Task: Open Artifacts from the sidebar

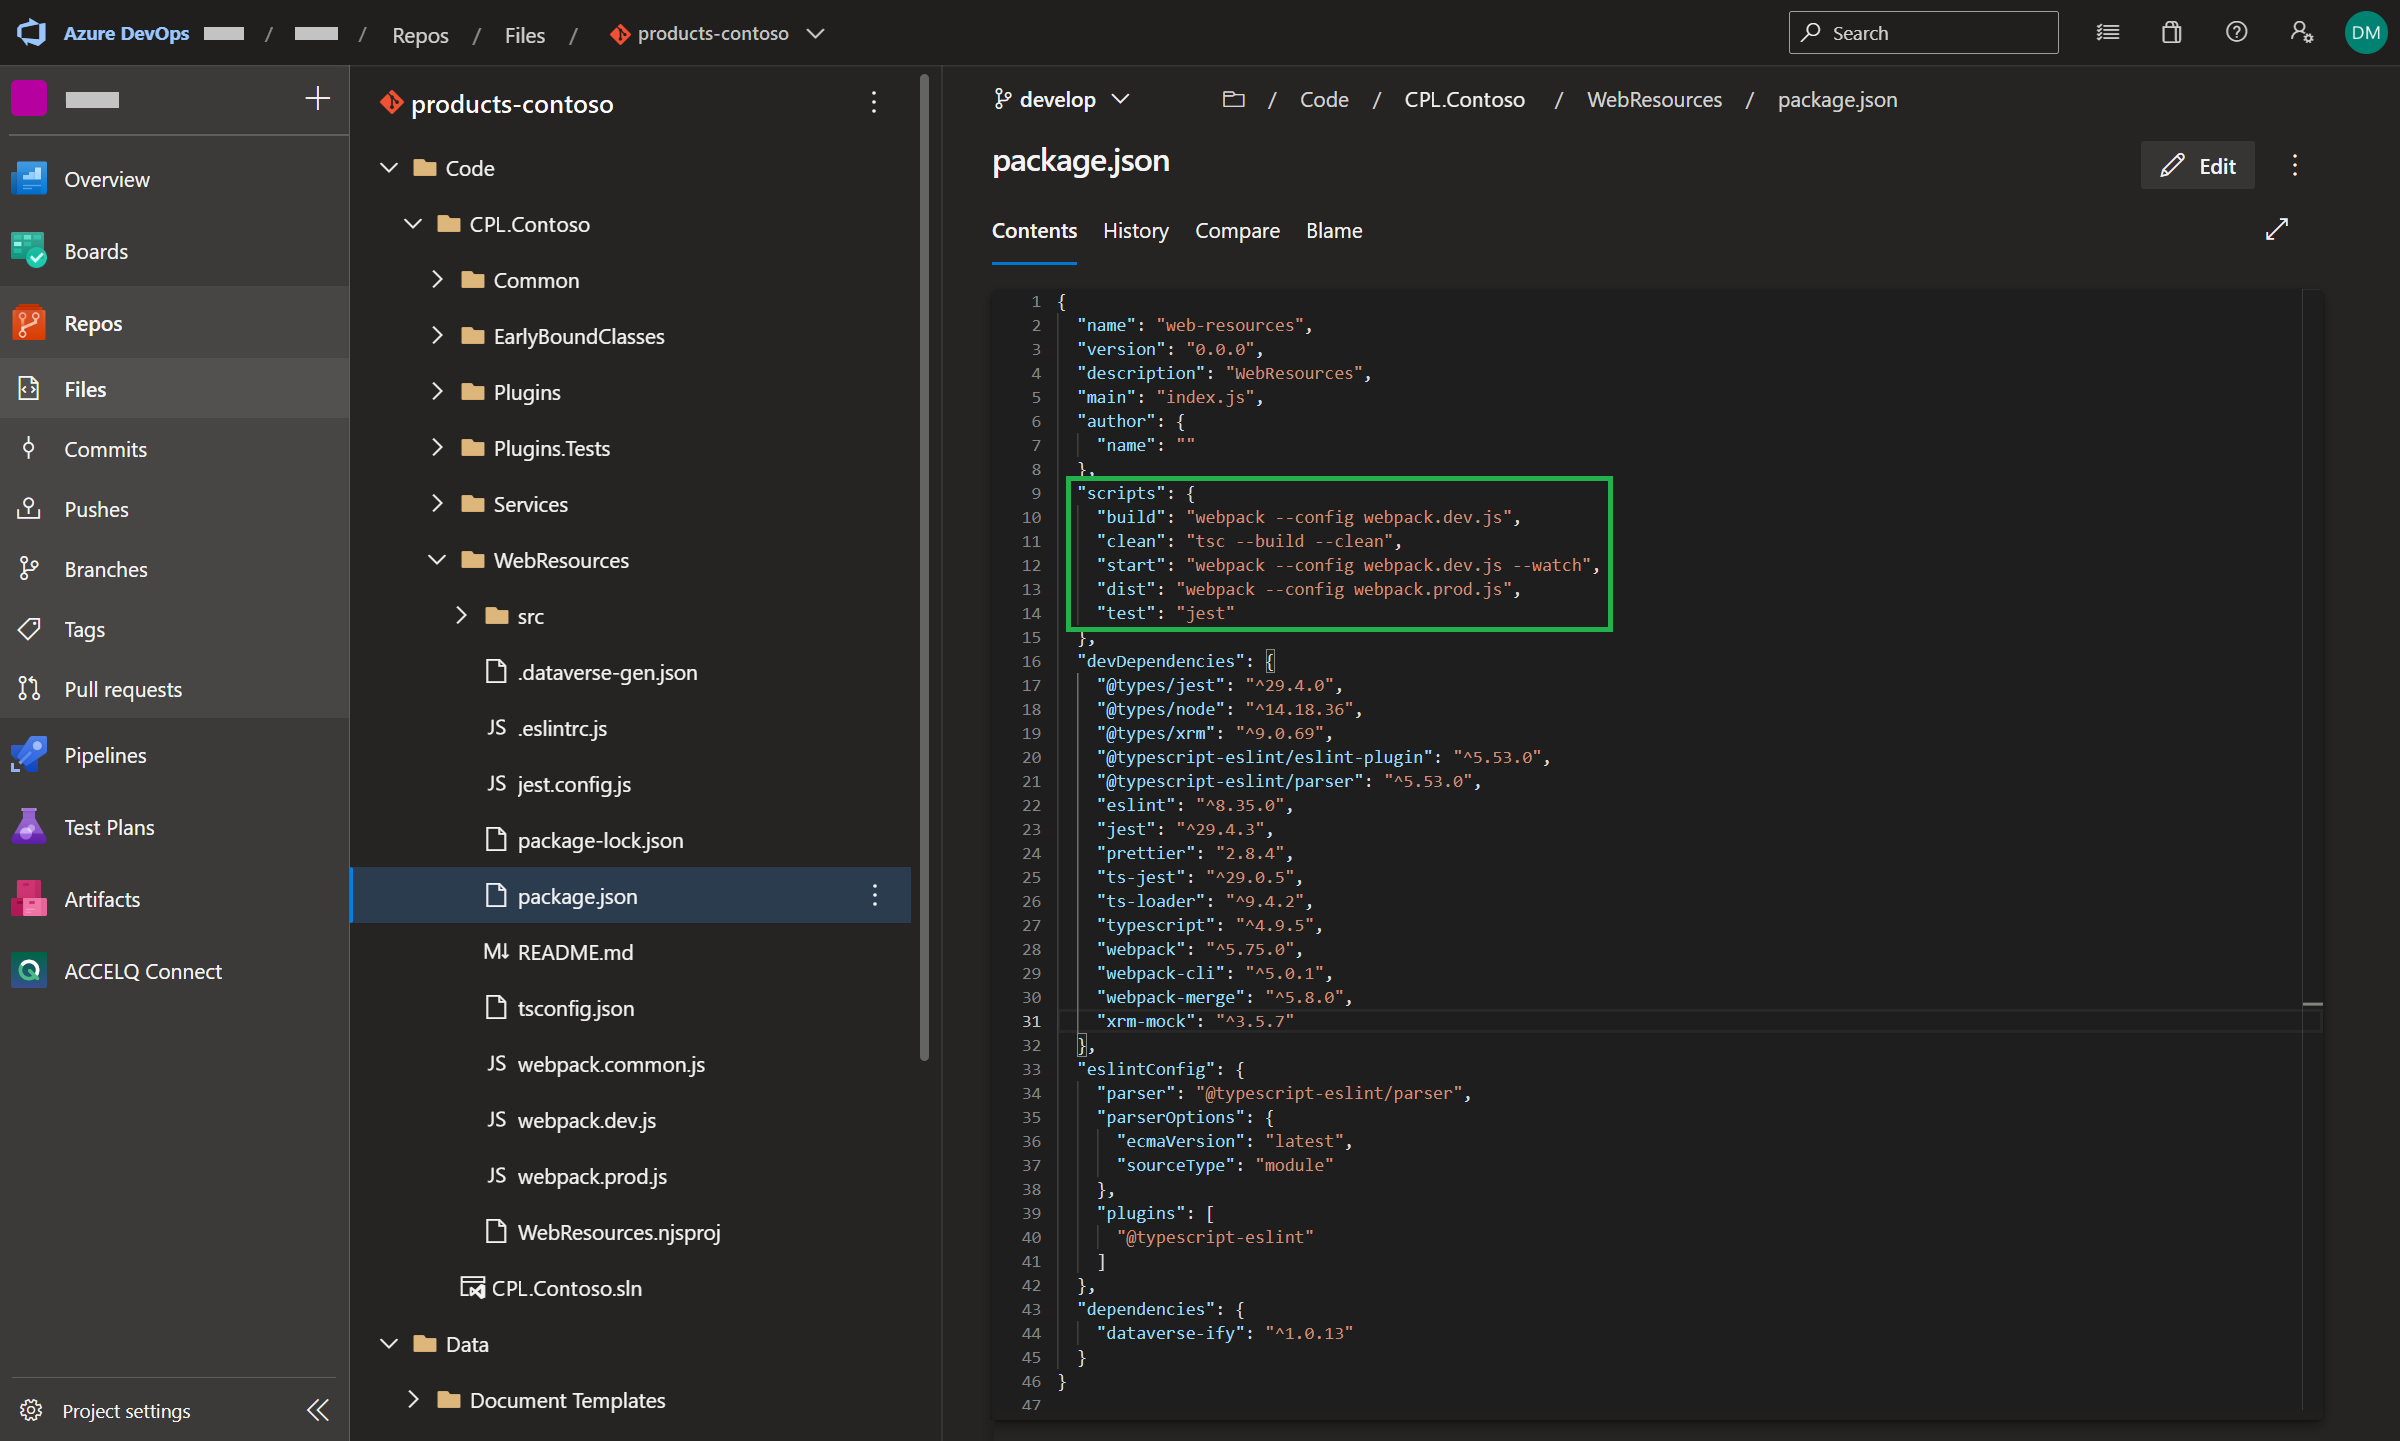Action: click(x=101, y=899)
